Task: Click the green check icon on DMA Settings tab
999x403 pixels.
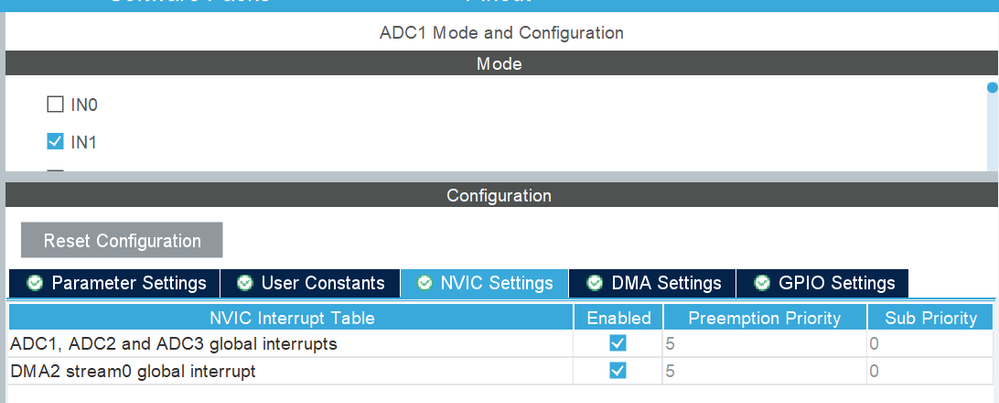Action: 595,283
